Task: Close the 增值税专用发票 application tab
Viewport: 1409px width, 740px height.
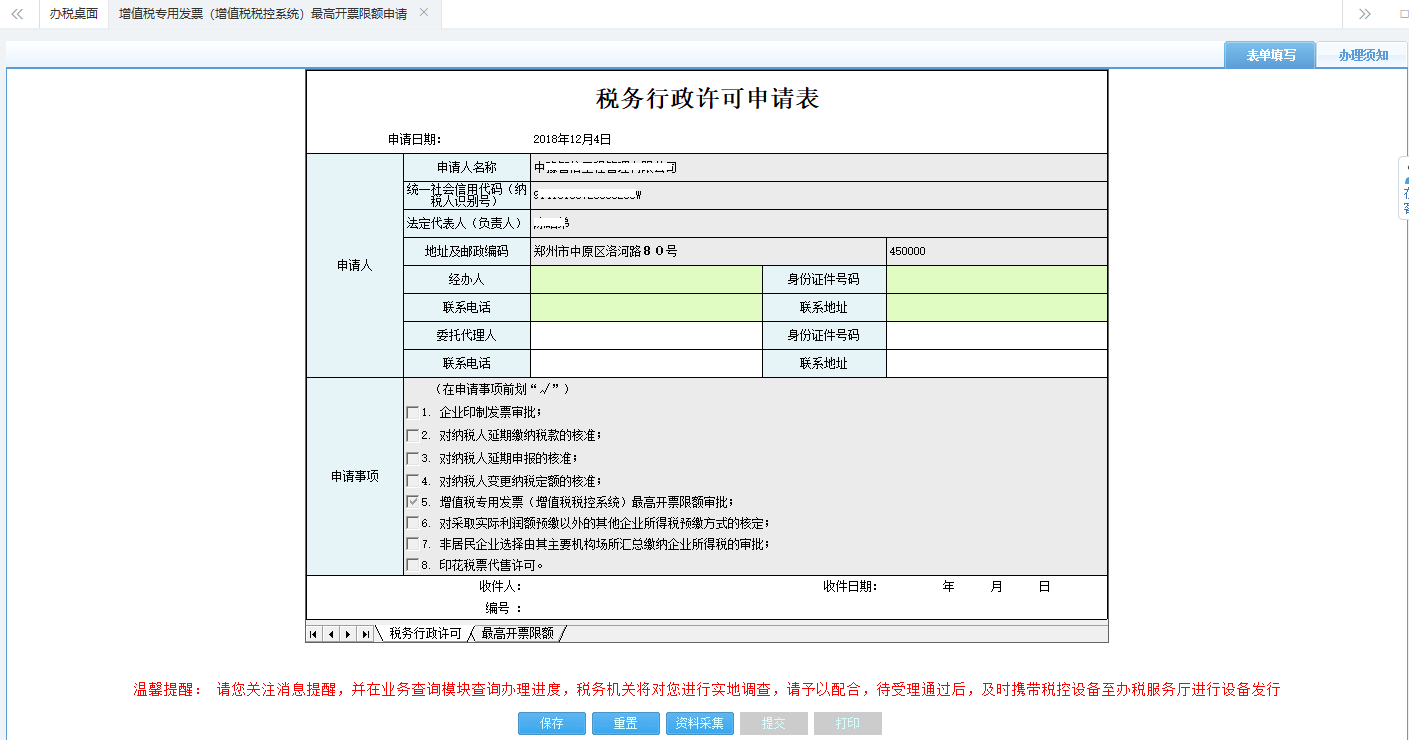Action: (x=423, y=15)
